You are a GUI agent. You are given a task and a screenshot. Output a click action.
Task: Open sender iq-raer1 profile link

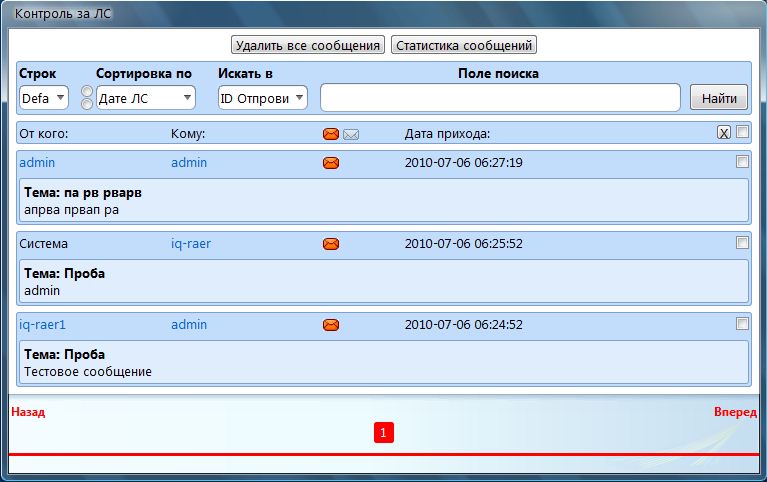[x=42, y=325]
